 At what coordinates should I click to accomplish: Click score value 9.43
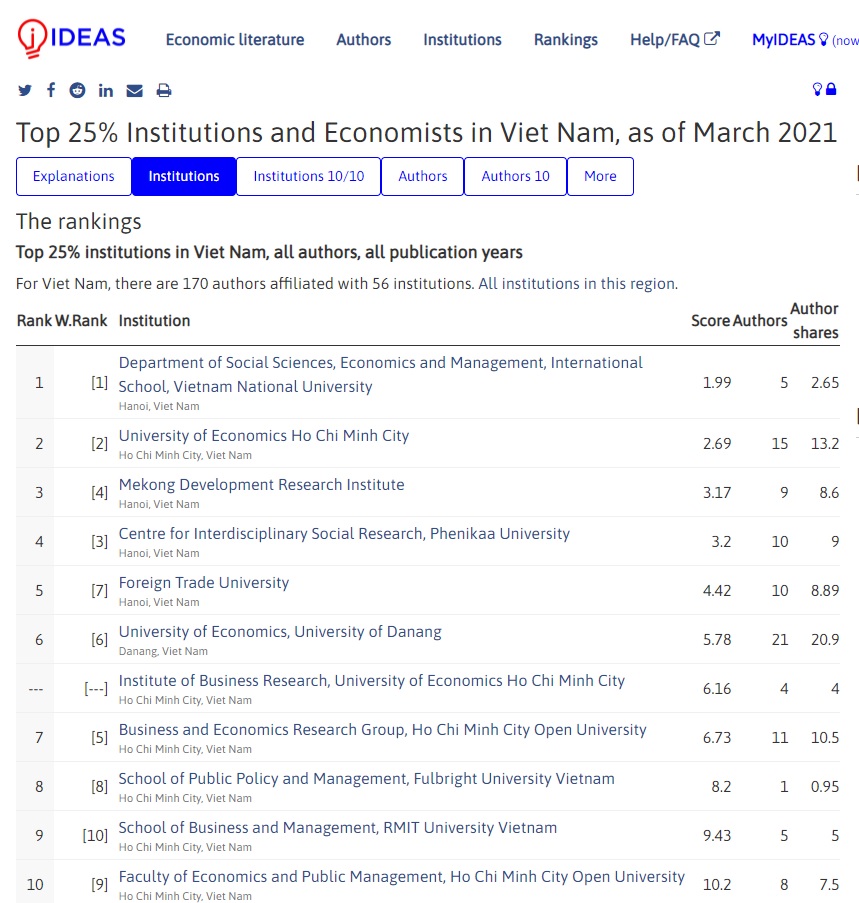tap(717, 836)
